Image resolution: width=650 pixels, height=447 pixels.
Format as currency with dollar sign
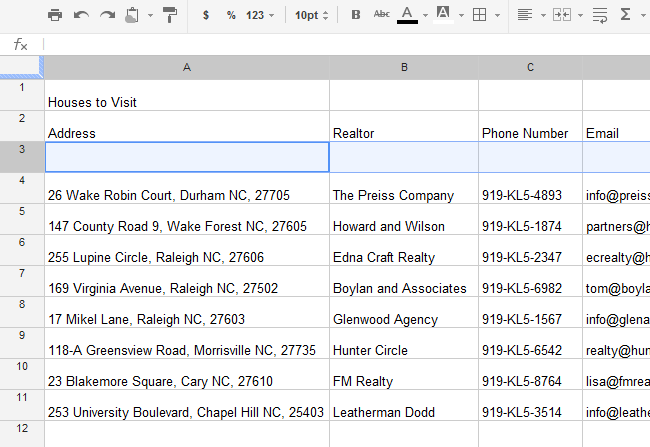pyautogui.click(x=206, y=15)
